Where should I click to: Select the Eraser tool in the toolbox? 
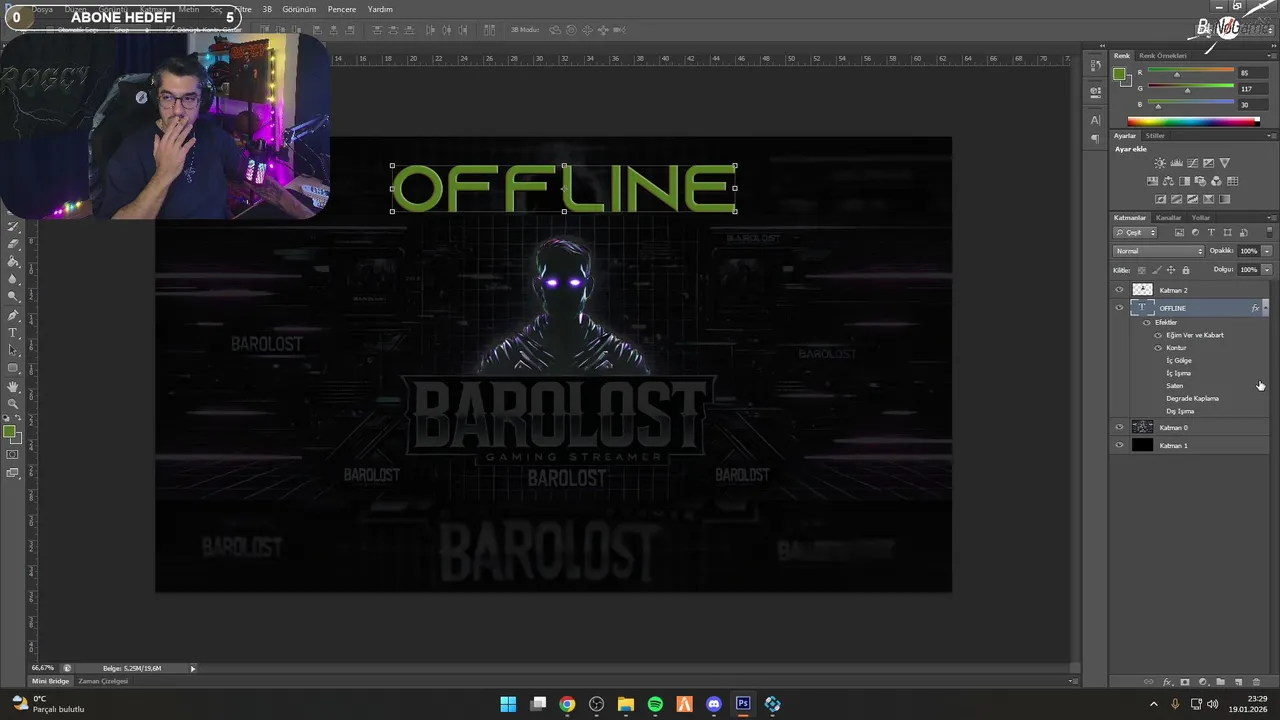point(13,243)
